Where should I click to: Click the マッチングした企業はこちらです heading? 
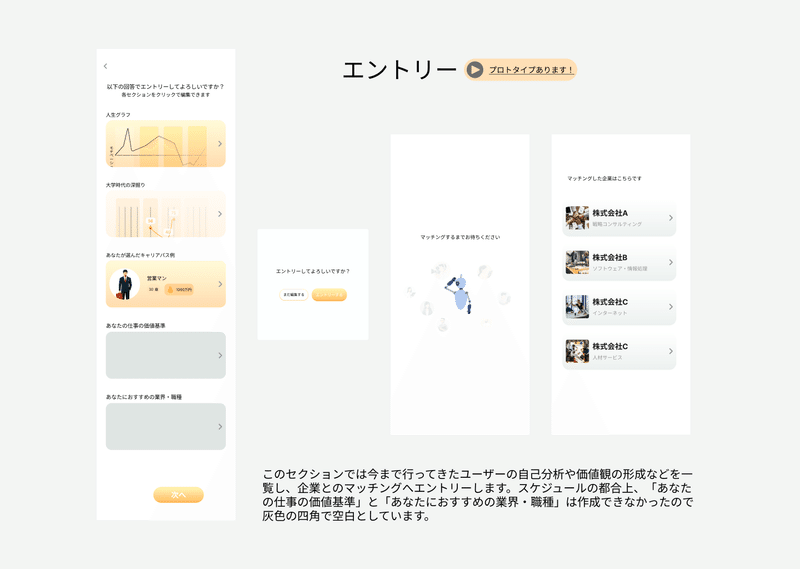point(605,179)
